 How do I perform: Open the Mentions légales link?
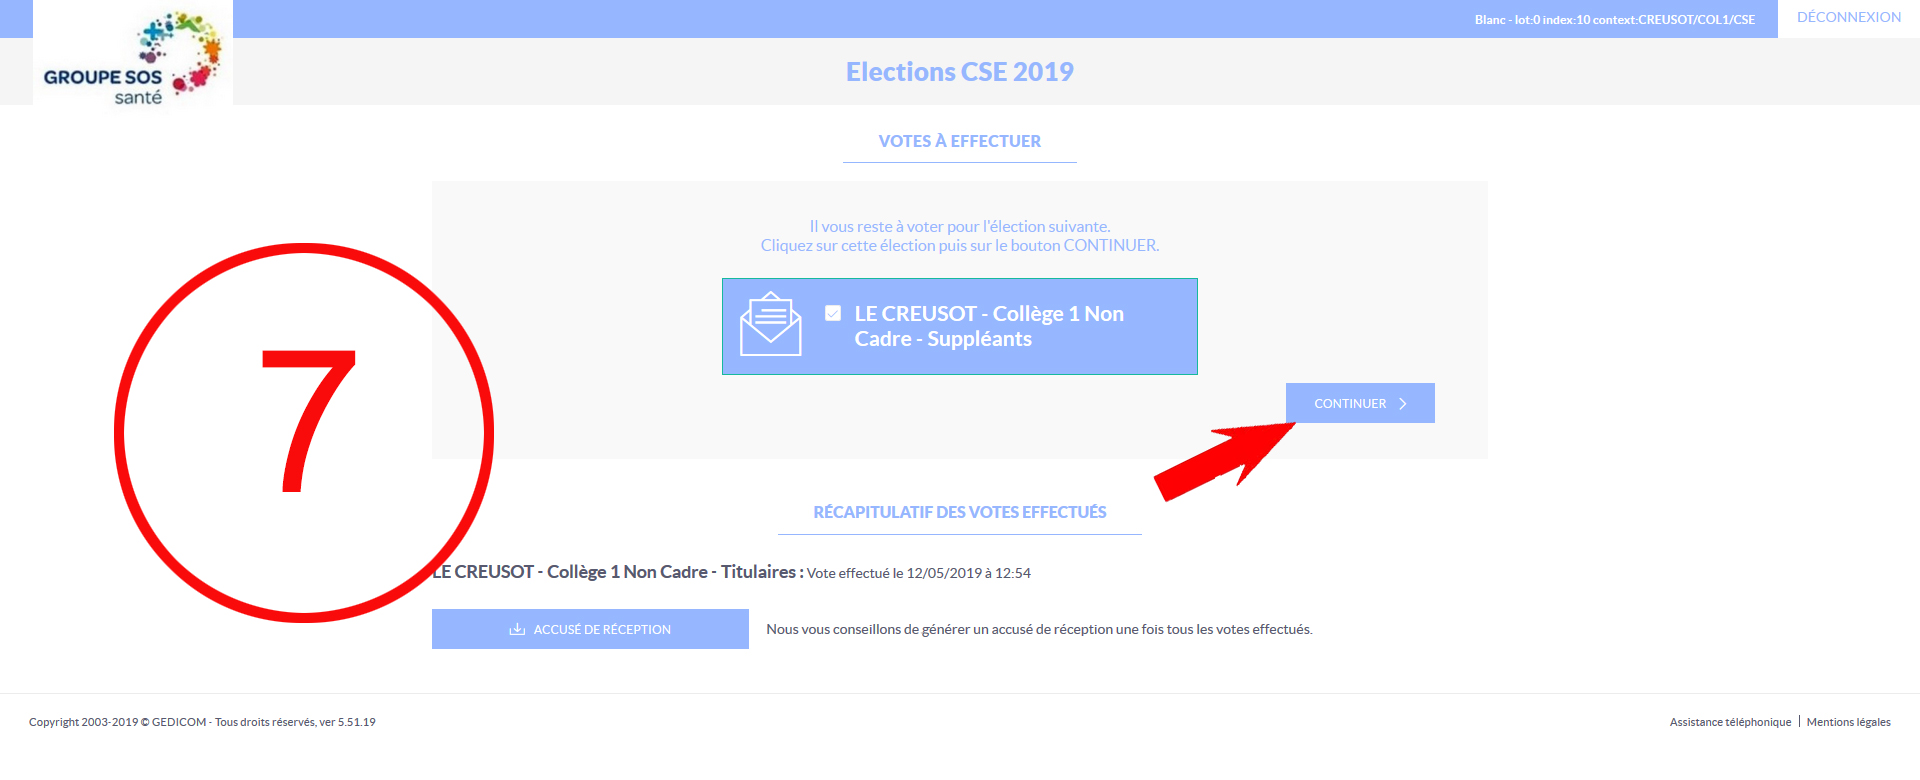[1848, 722]
